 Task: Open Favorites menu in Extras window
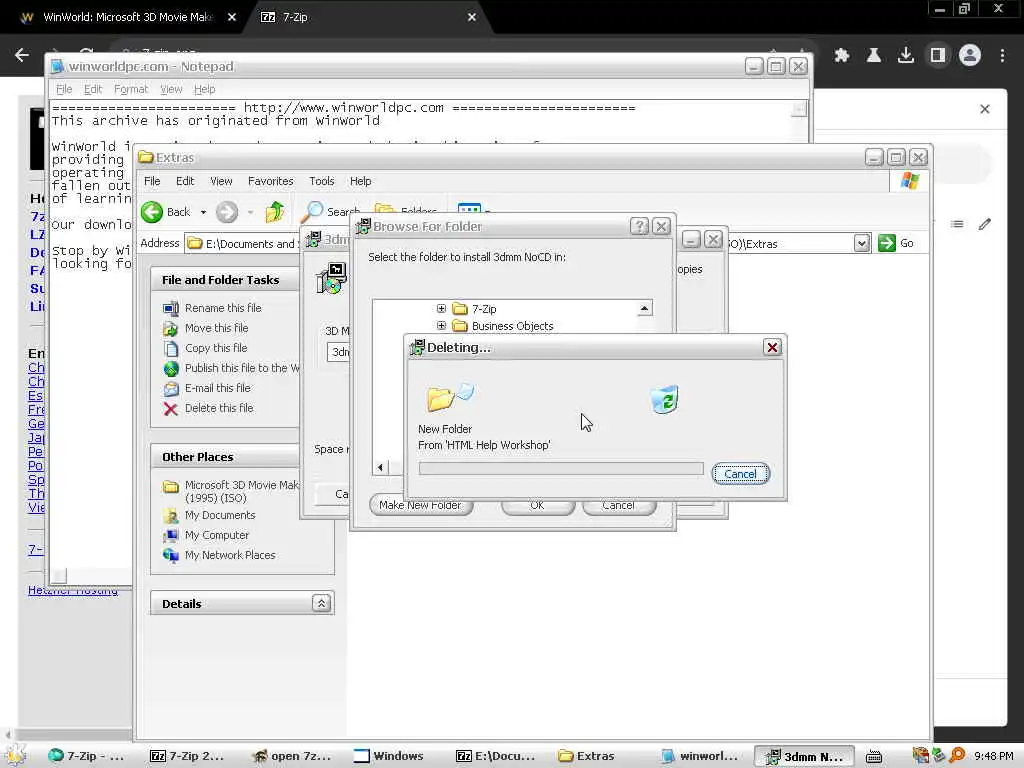[x=270, y=181]
